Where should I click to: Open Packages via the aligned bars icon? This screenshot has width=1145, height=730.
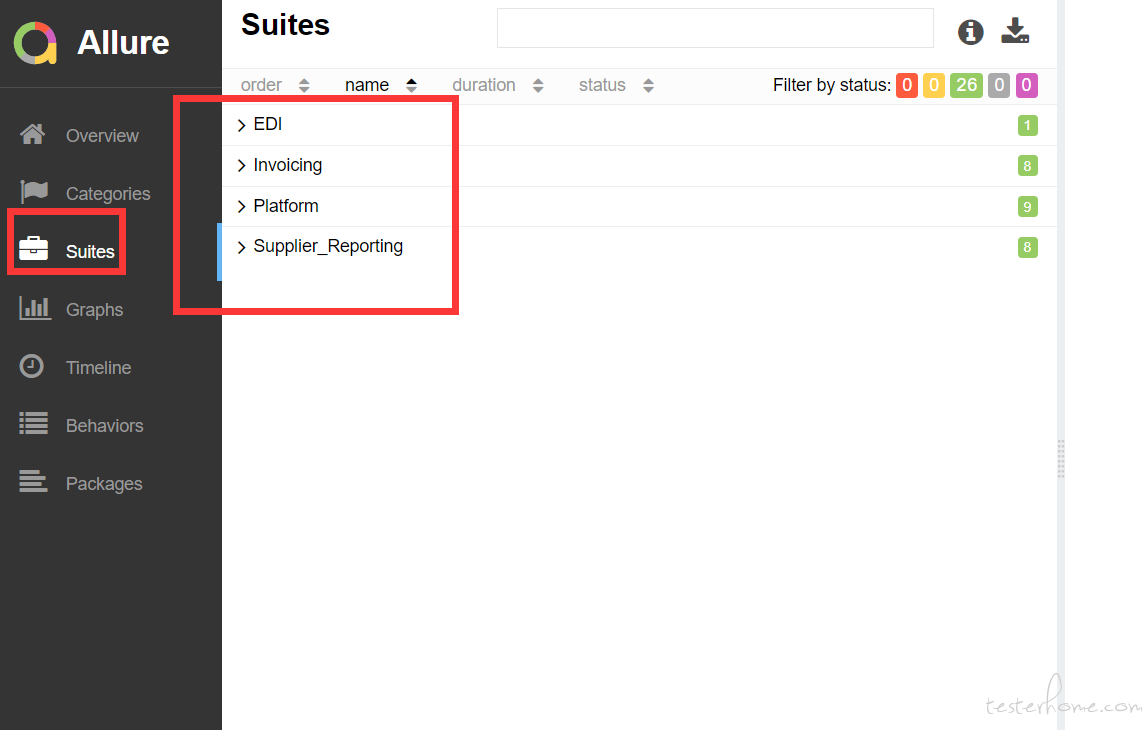pyautogui.click(x=33, y=481)
